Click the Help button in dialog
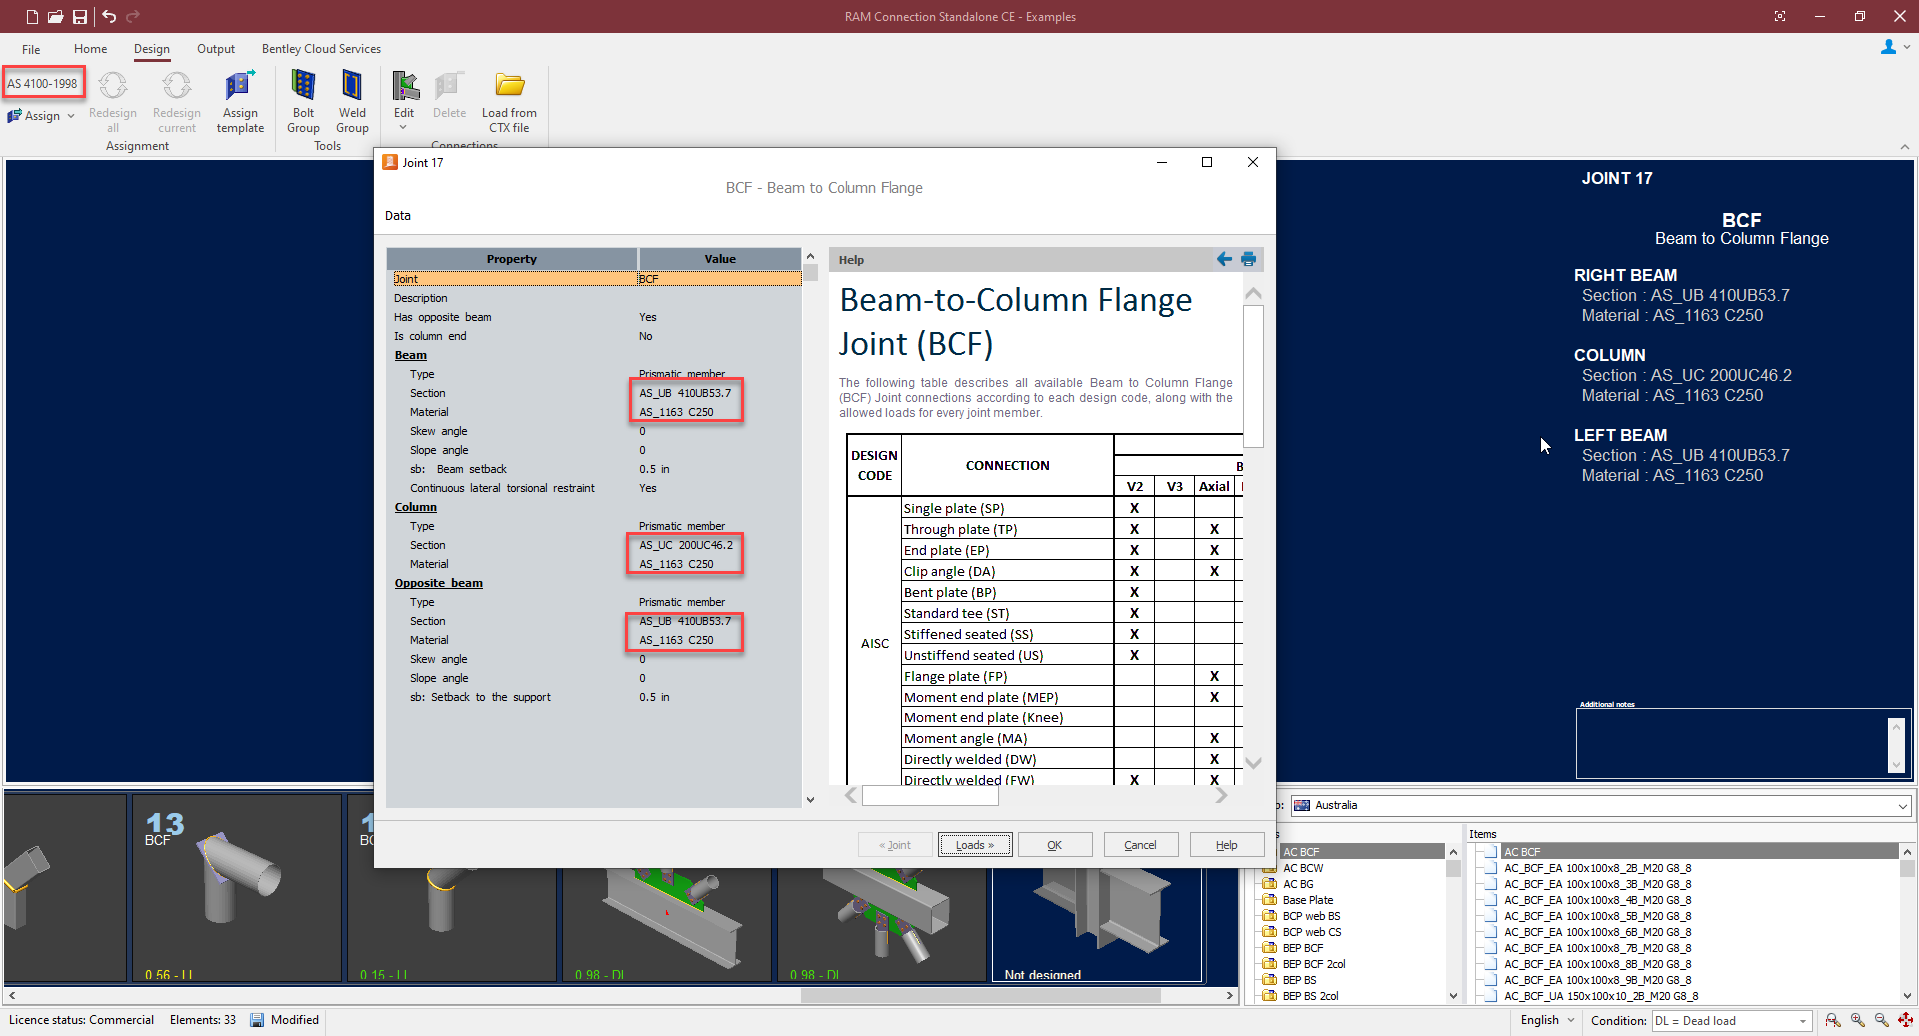 [1227, 845]
